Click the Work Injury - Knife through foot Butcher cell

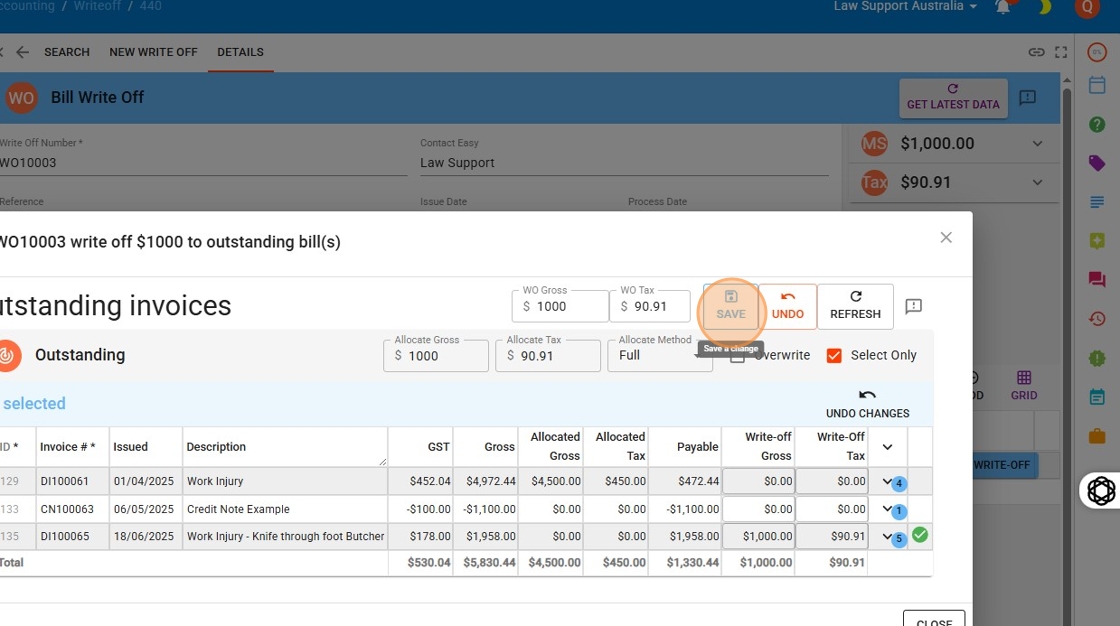(286, 536)
